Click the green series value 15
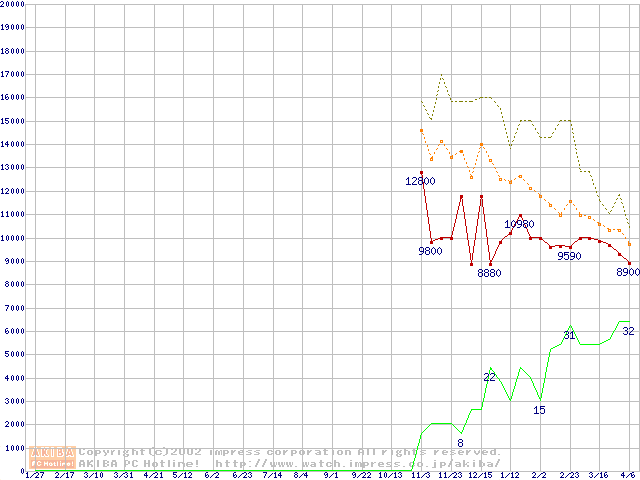This screenshot has height=480, width=640. [x=539, y=410]
